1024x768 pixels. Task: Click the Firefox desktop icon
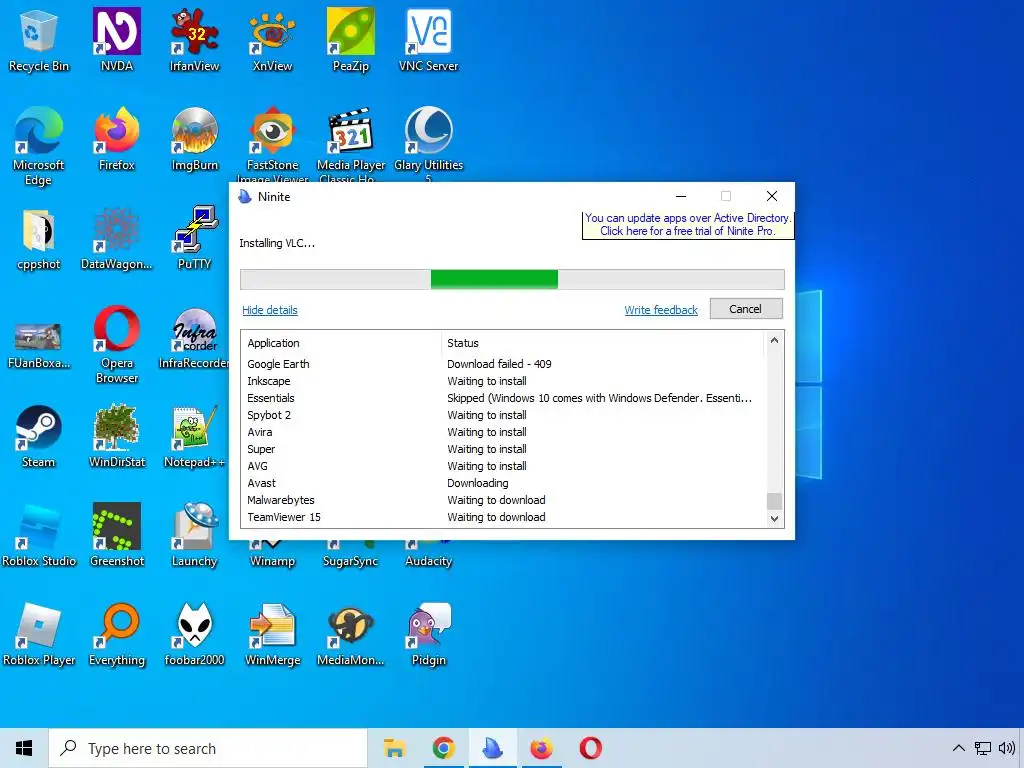tap(117, 140)
